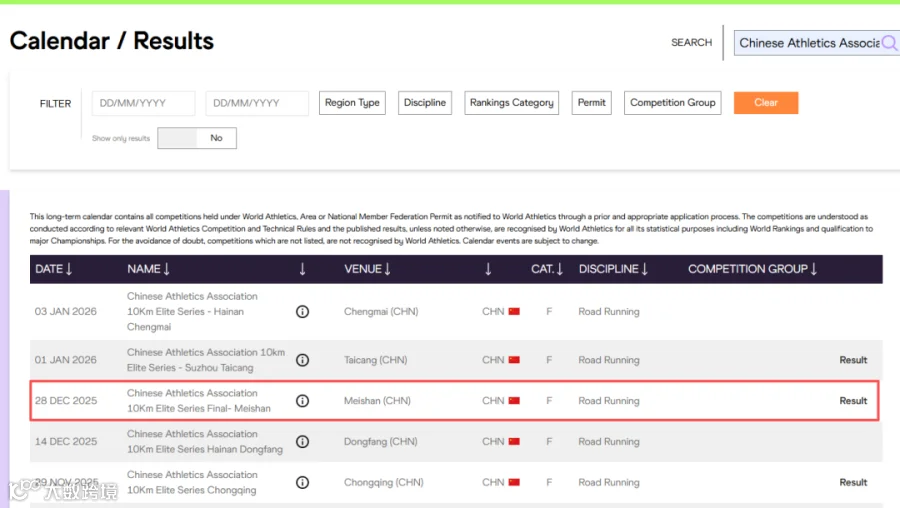Open info icon for Meishan Final race
This screenshot has width=900, height=508.
click(302, 401)
